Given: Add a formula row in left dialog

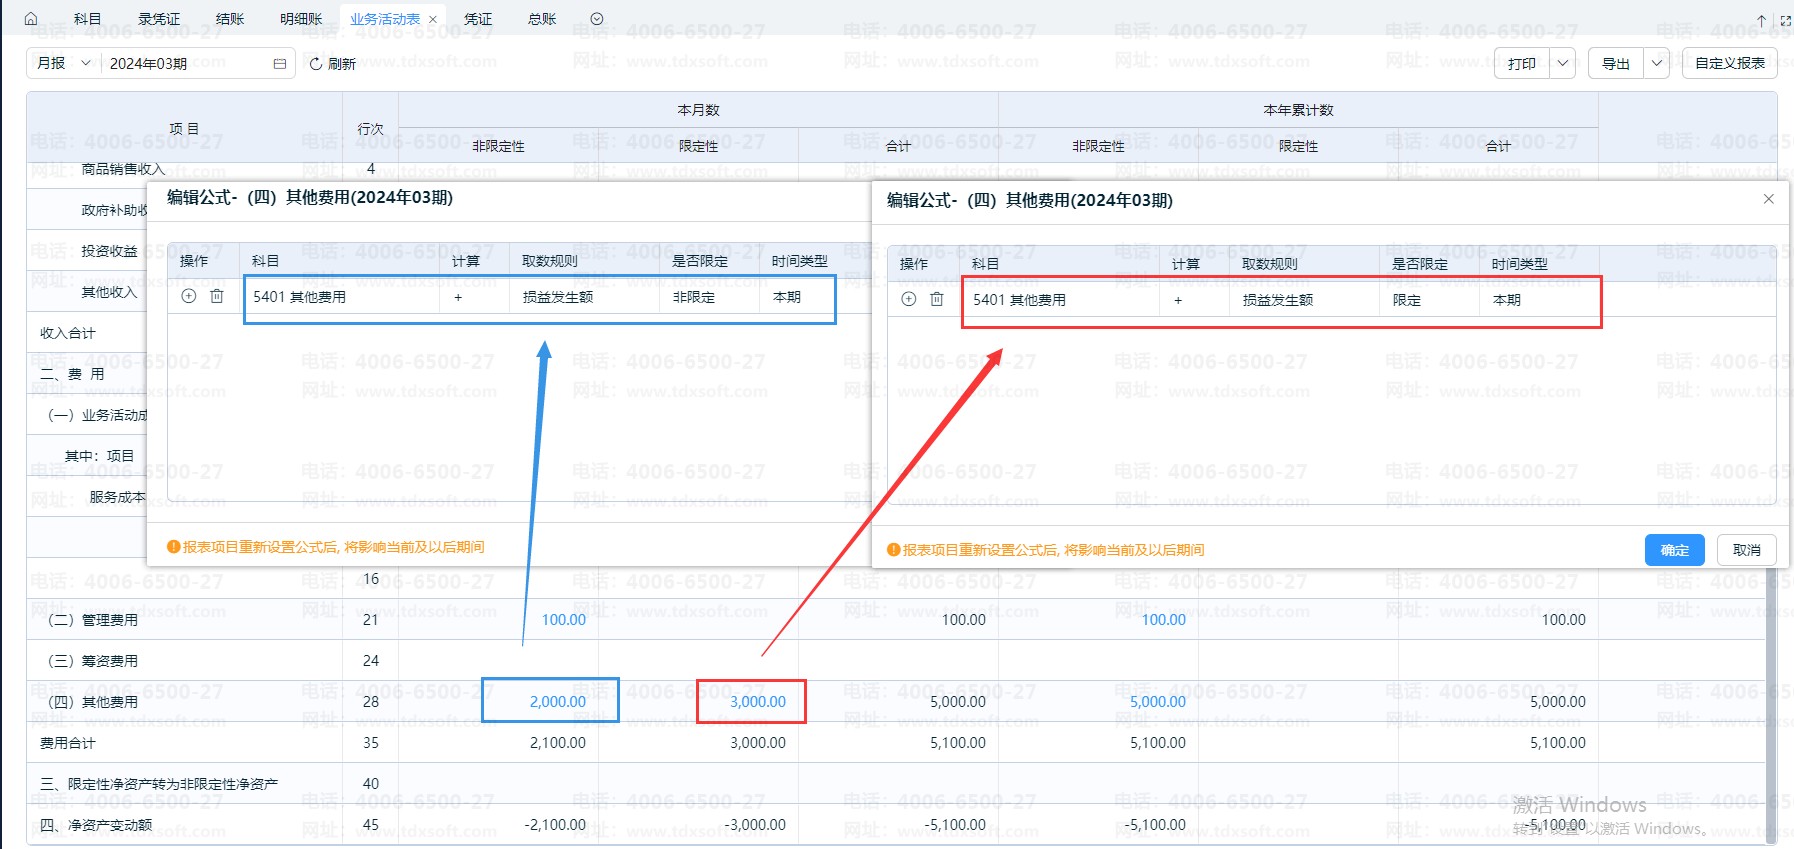Looking at the screenshot, I should pyautogui.click(x=189, y=297).
